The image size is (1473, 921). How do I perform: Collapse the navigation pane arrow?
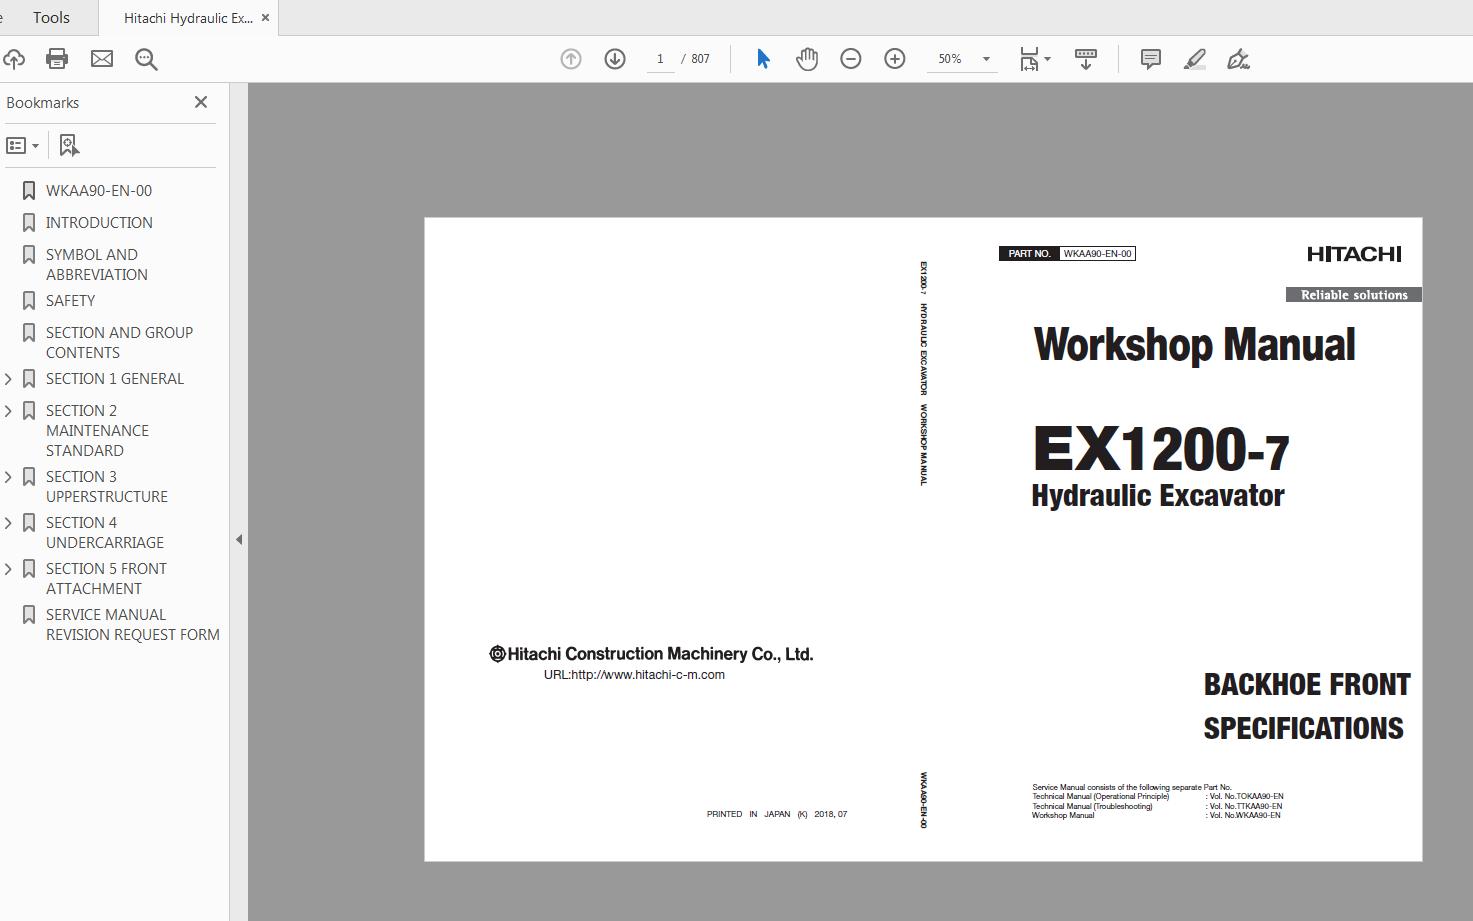tap(238, 539)
